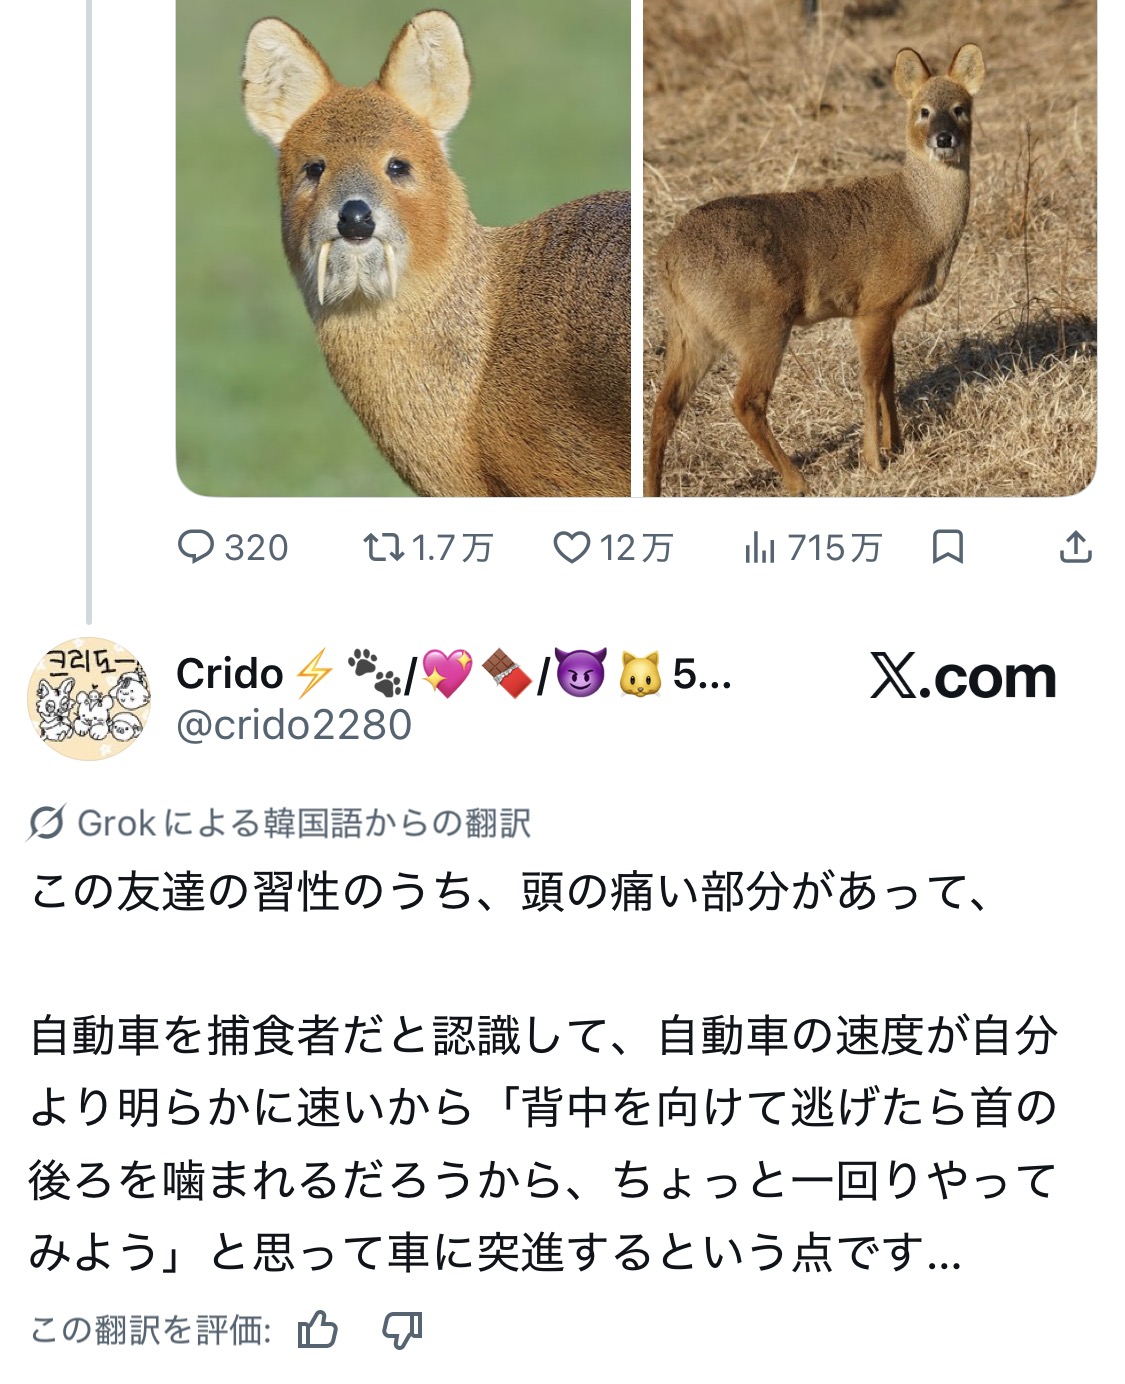Viewport: 1125px width, 1384px height.
Task: Tap the @crido2280 handle
Action: coord(294,725)
